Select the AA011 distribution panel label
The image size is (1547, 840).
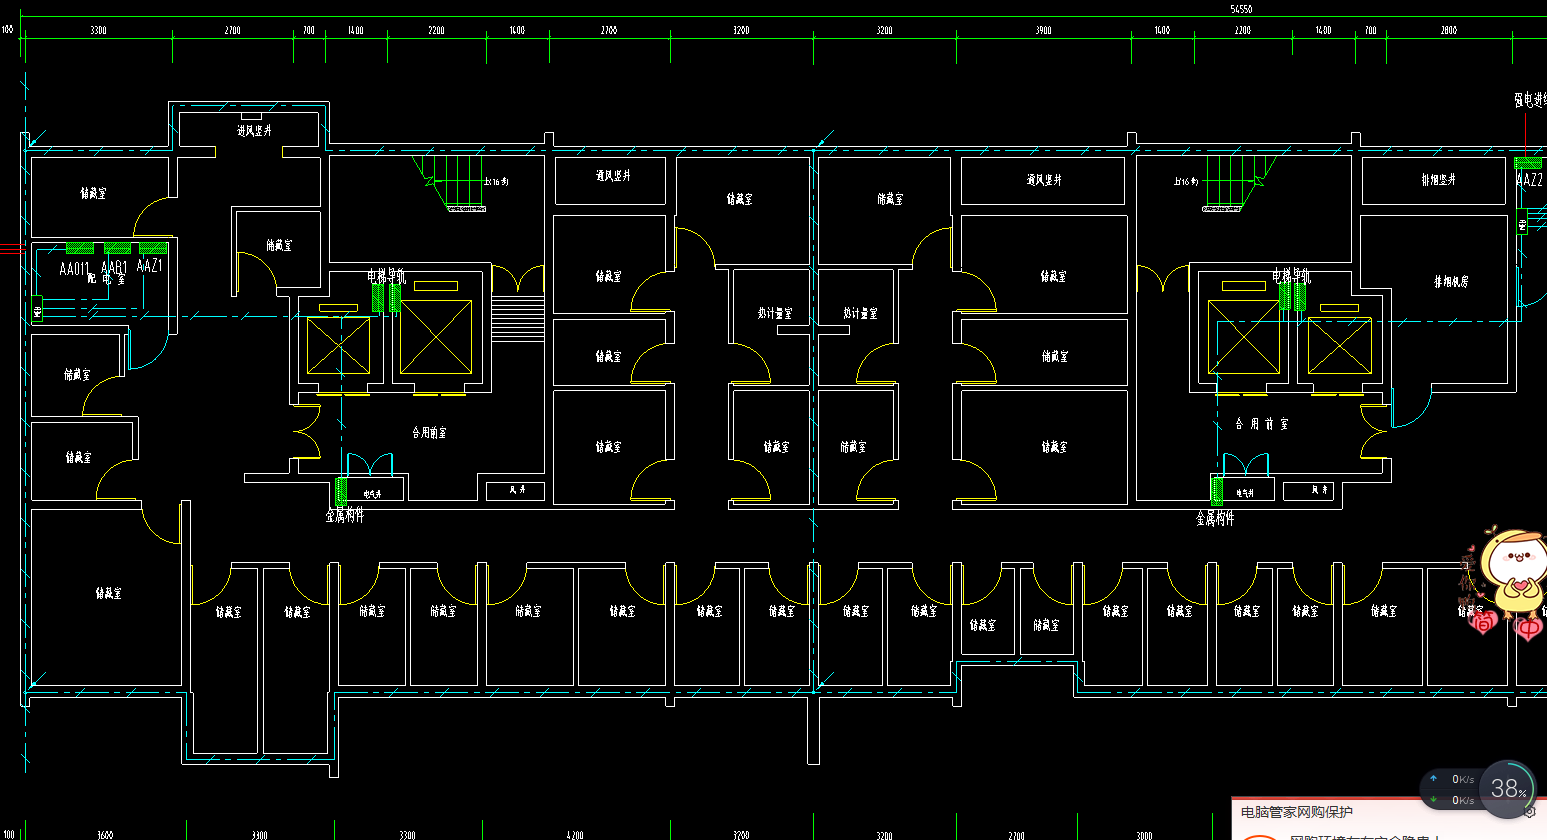click(x=74, y=269)
